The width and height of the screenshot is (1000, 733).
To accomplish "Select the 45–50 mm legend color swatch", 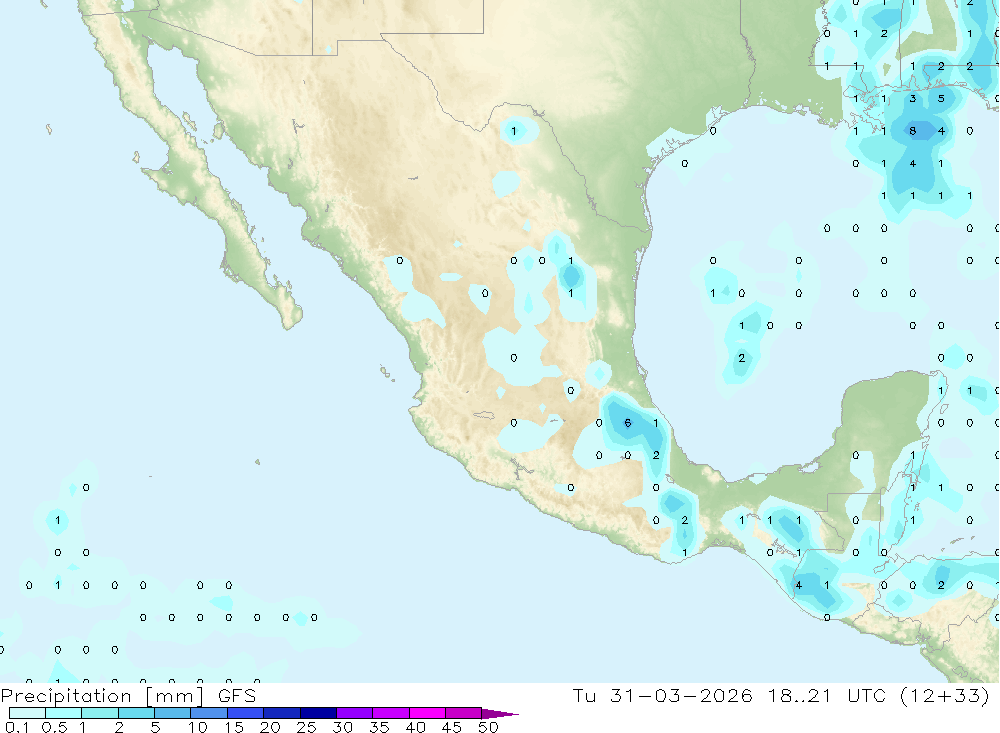I will (464, 713).
